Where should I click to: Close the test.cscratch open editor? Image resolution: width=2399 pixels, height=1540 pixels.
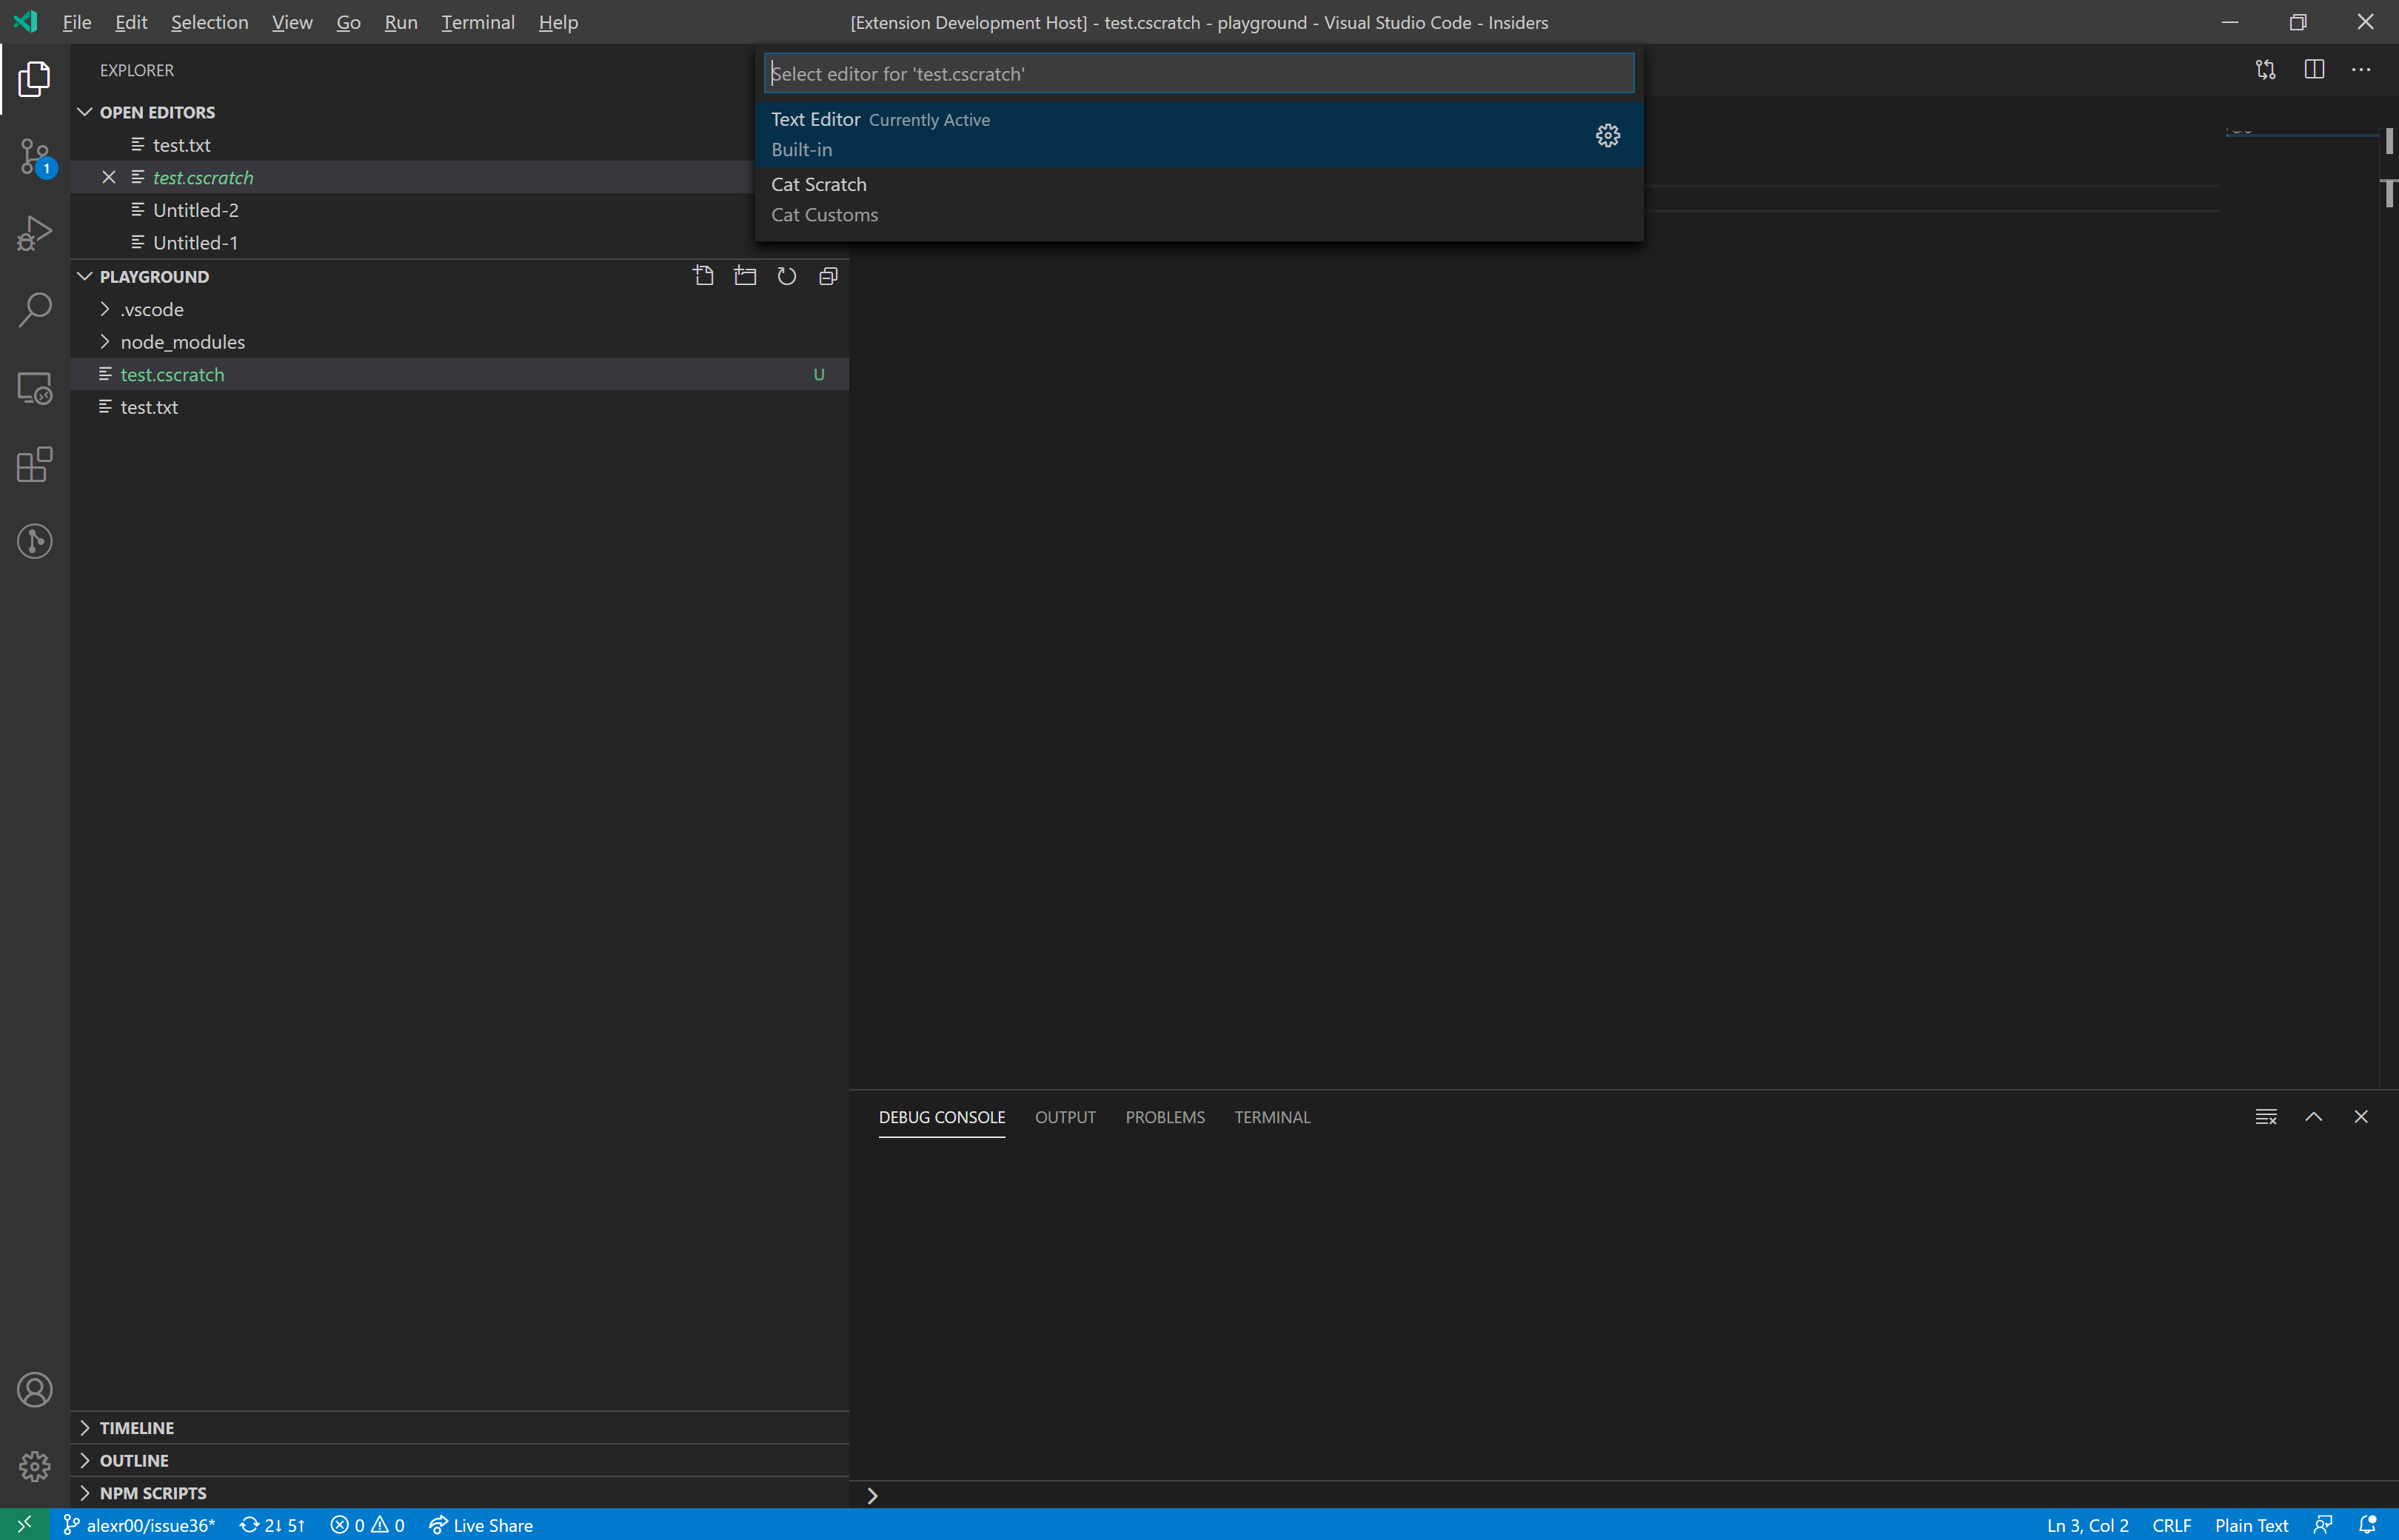[x=109, y=176]
